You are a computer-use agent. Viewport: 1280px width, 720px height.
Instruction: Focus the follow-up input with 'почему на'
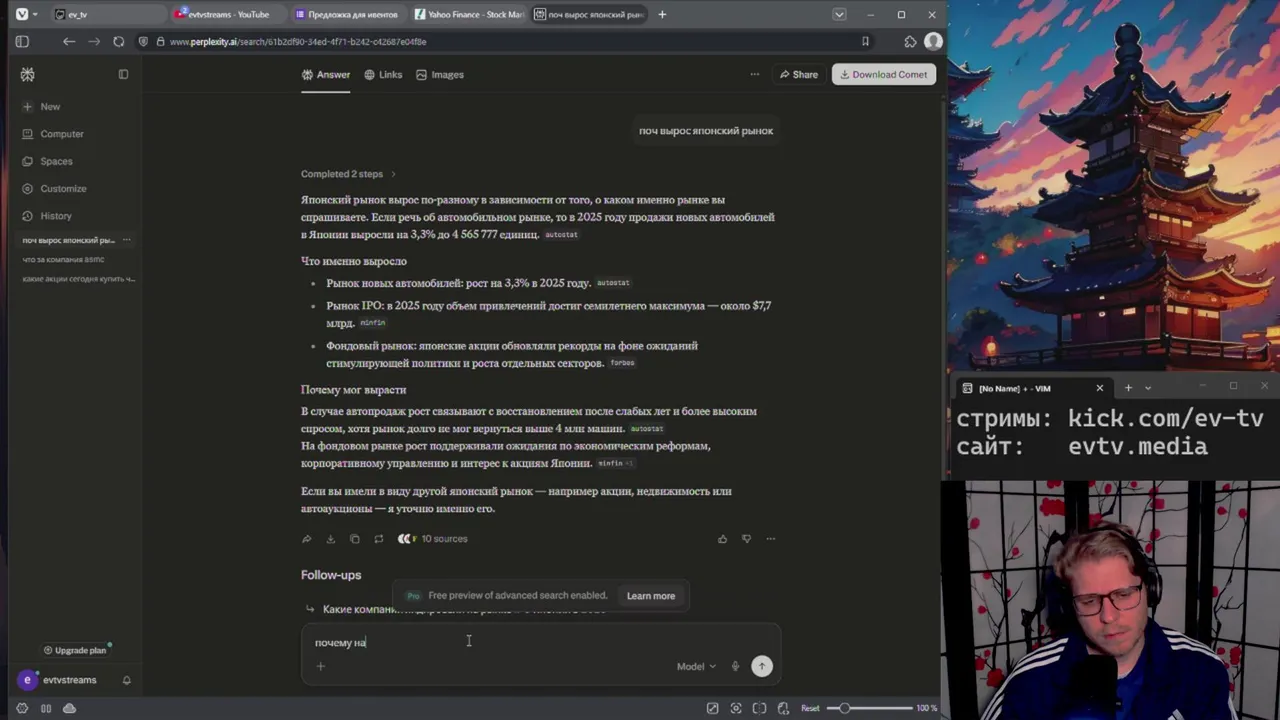(541, 643)
